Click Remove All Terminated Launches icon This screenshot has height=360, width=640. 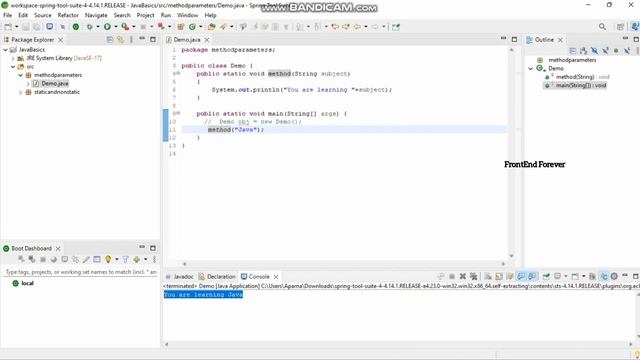click(x=473, y=276)
